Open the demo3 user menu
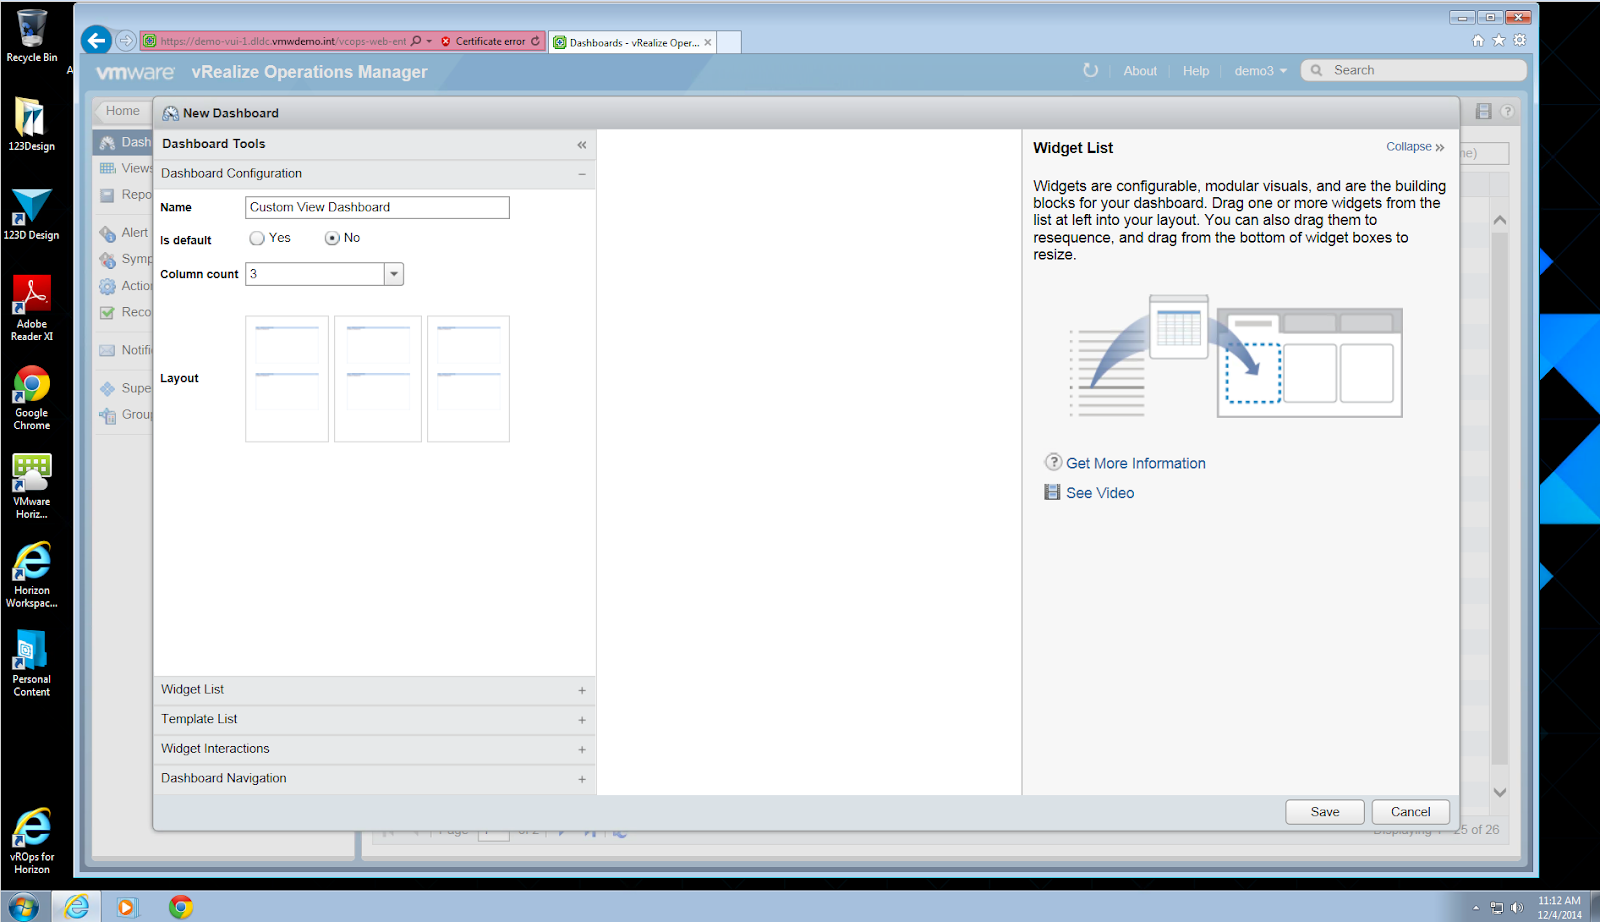 [x=1260, y=71]
